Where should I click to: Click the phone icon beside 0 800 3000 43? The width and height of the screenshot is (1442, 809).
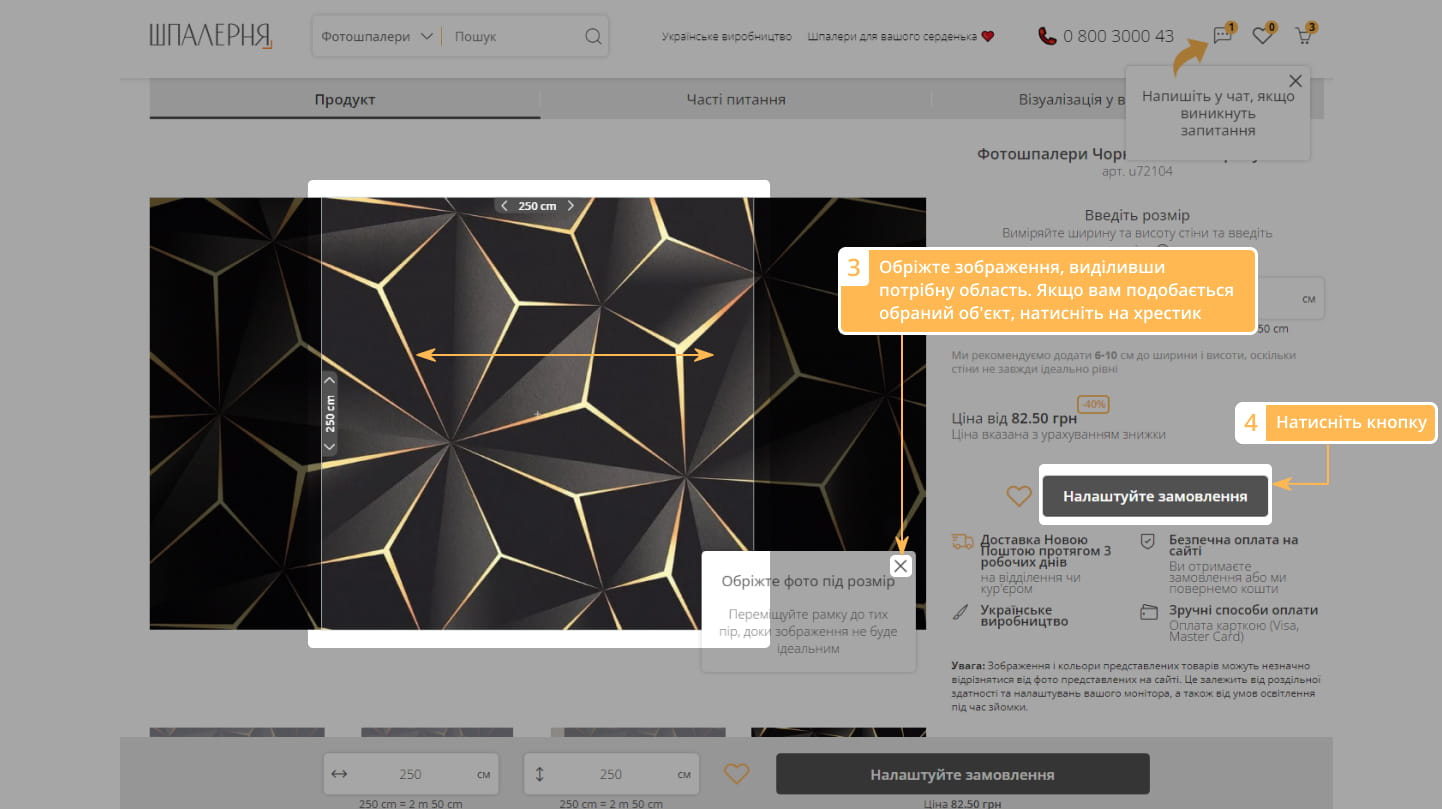click(1047, 36)
